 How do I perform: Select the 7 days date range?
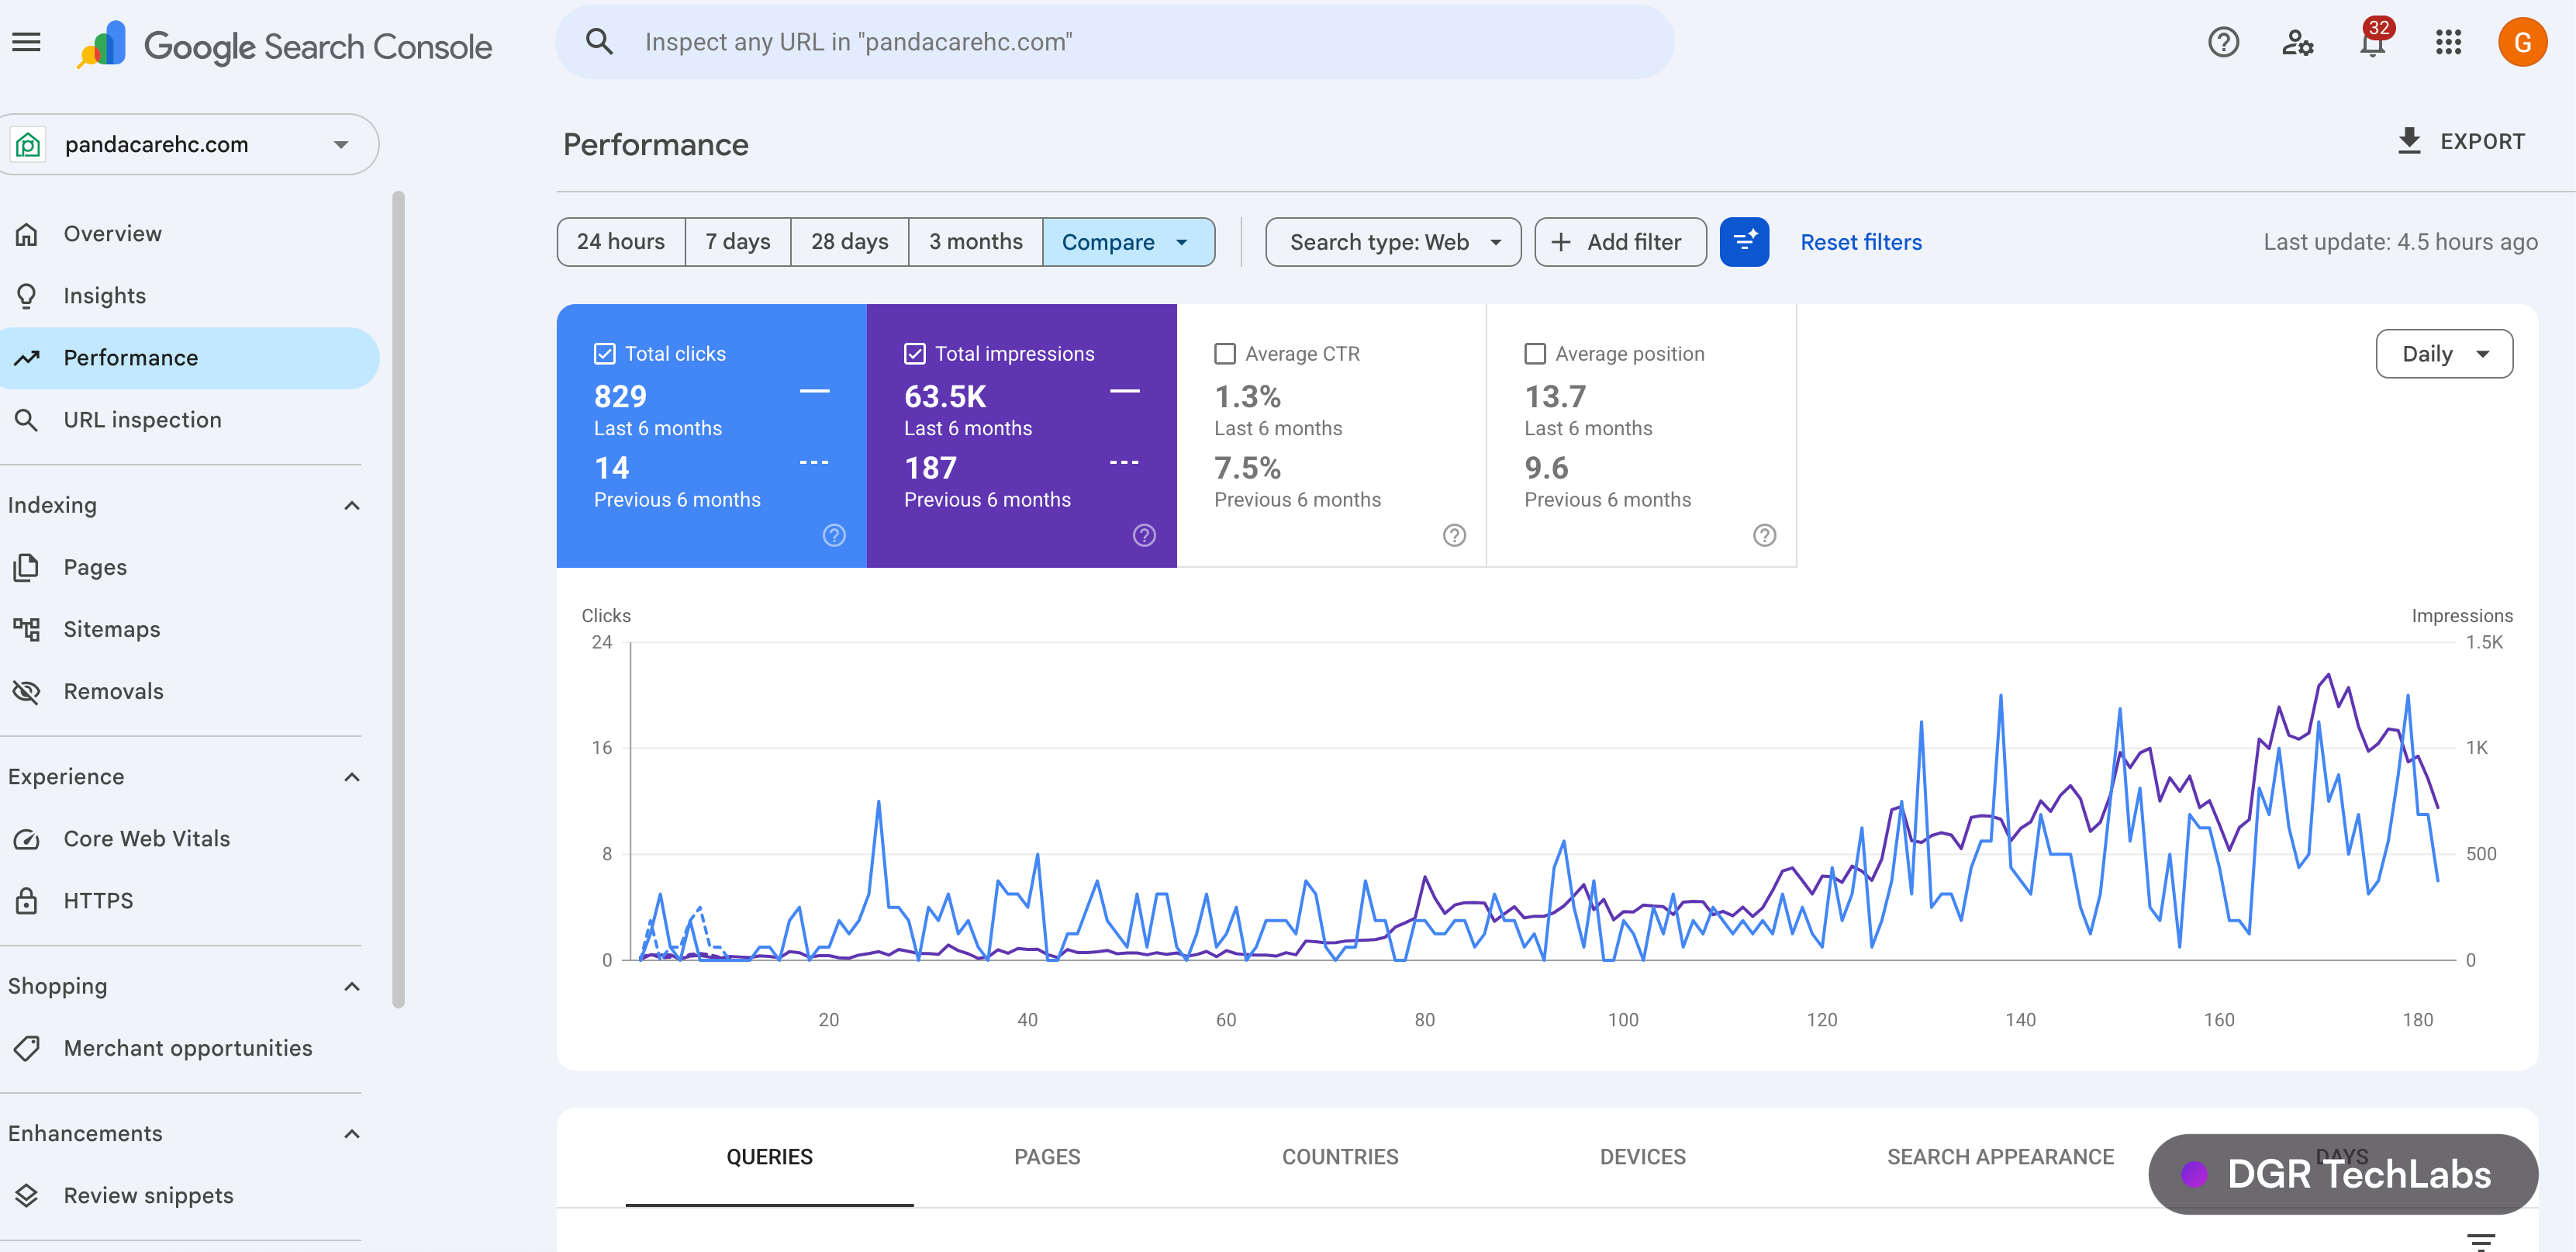pos(738,242)
